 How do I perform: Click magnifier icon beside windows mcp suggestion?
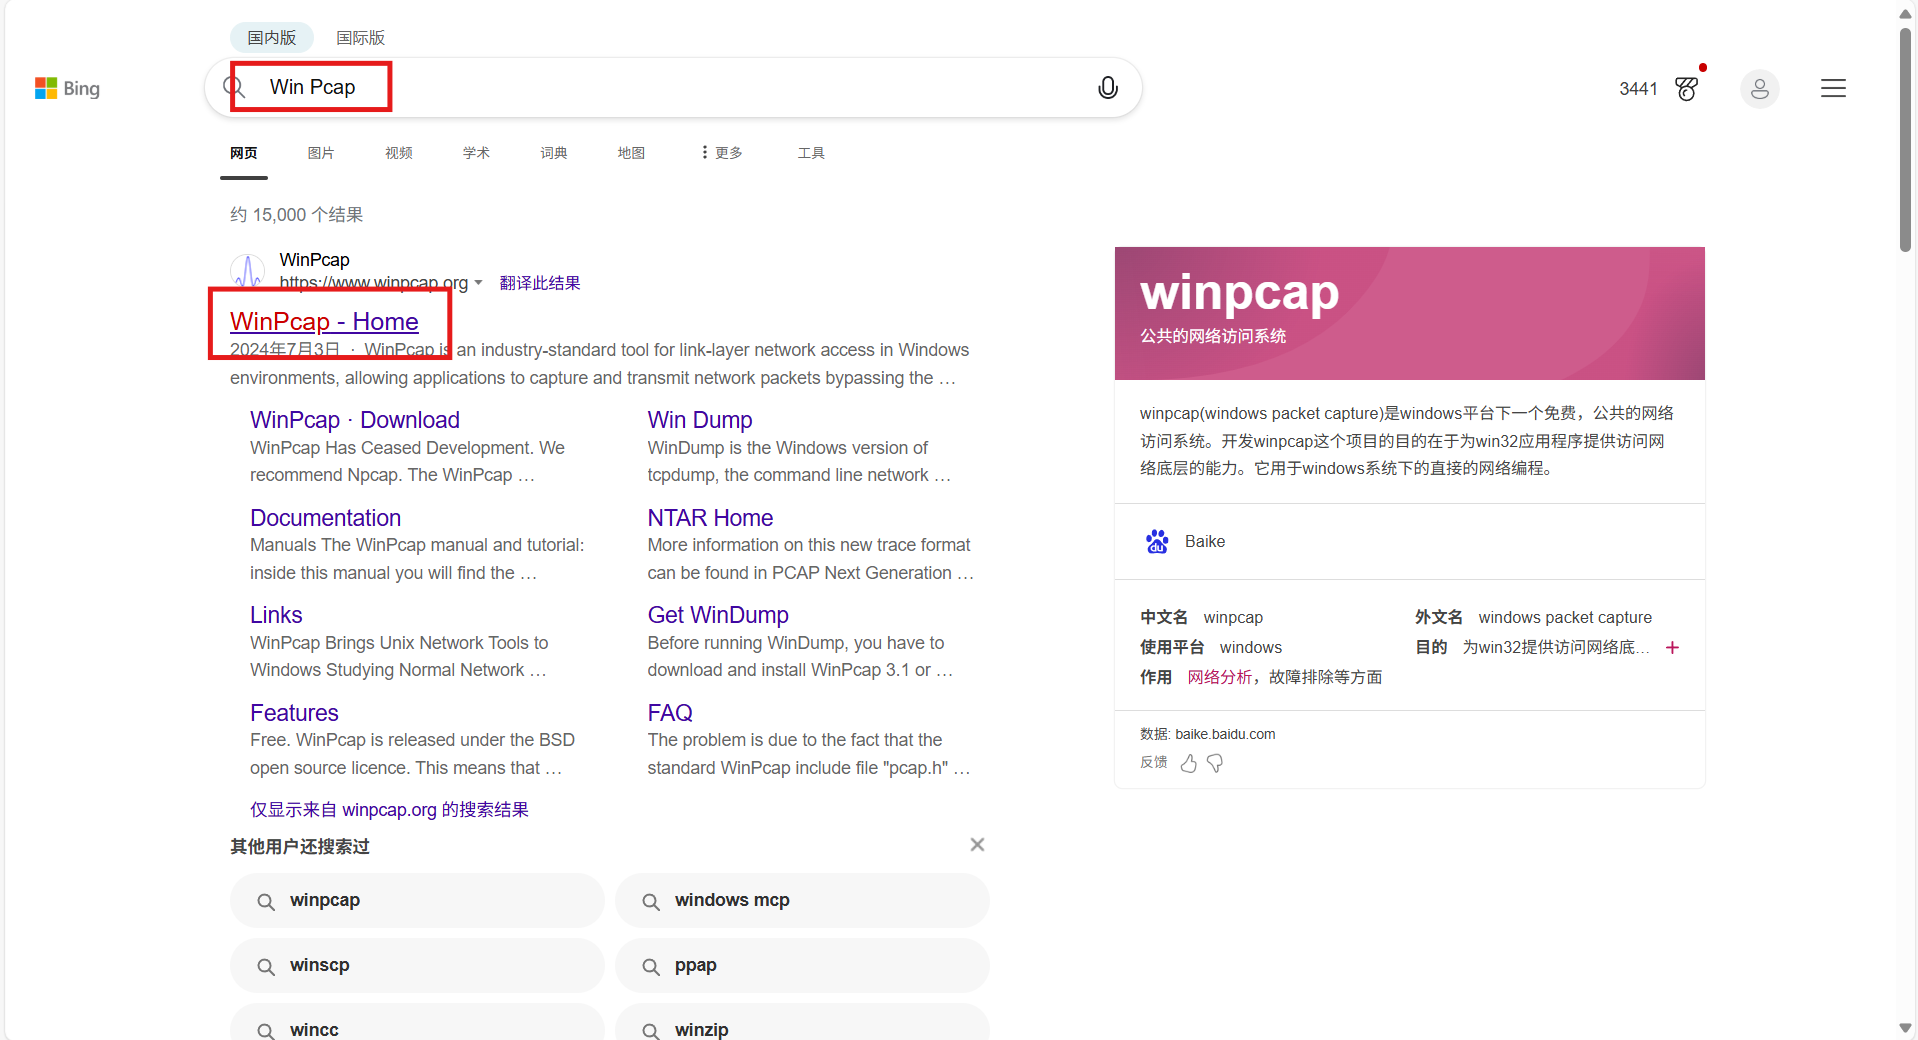click(x=651, y=902)
